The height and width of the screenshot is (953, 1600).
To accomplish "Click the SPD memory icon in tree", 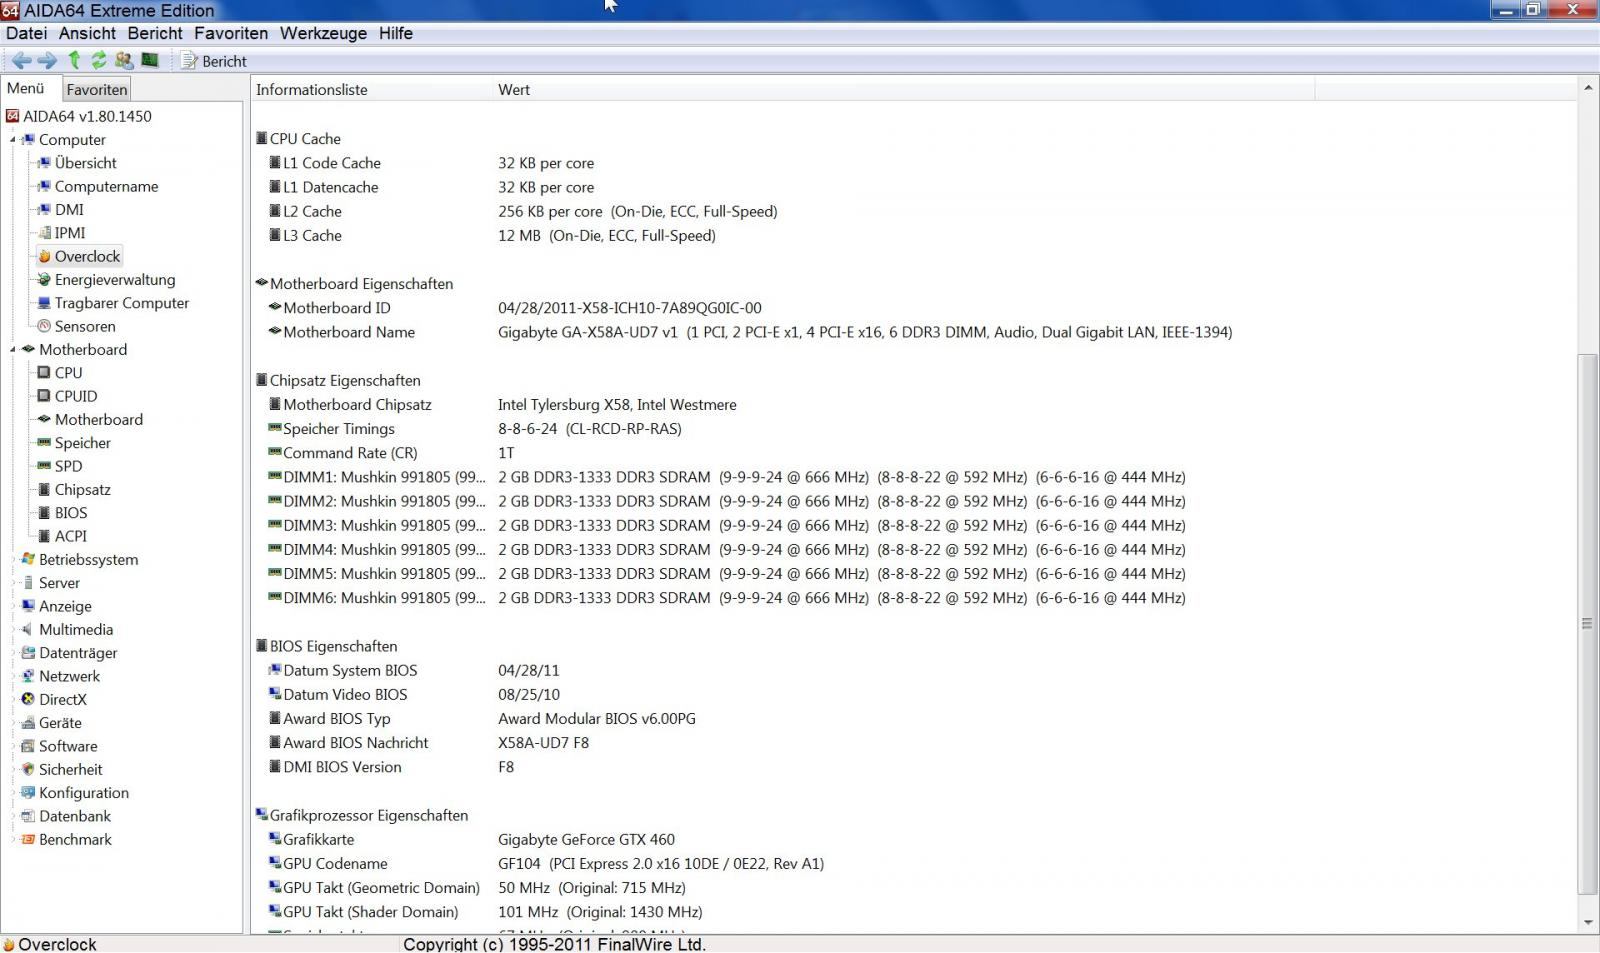I will (x=44, y=467).
